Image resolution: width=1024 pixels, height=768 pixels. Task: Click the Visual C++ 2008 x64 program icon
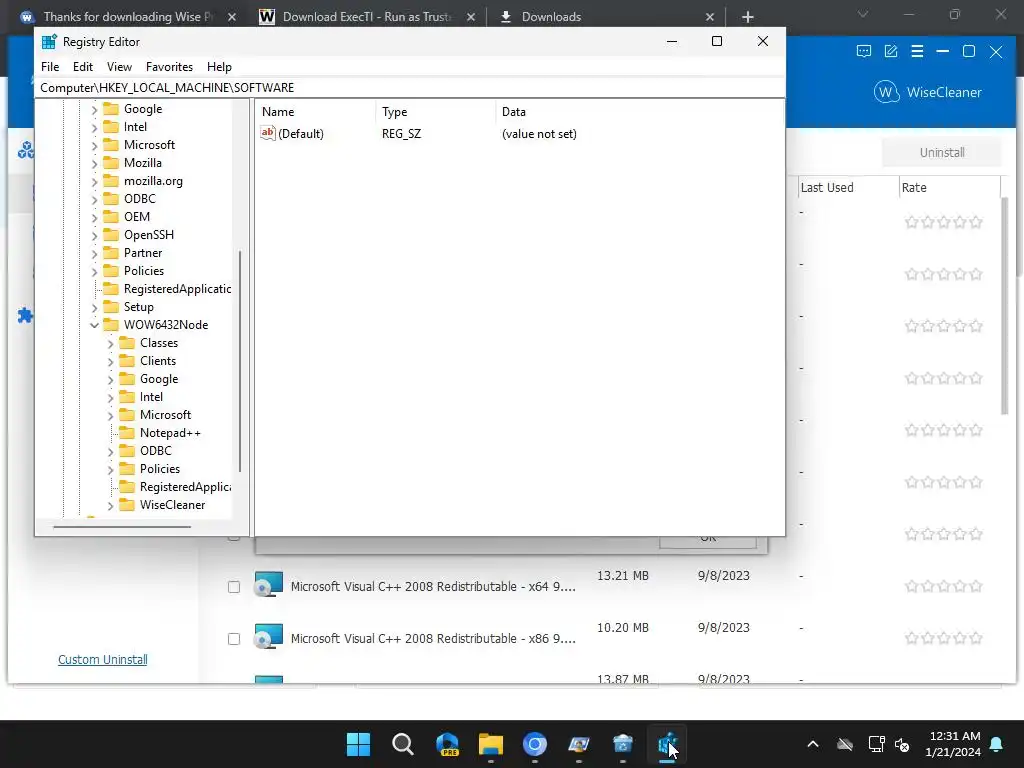[x=268, y=584]
